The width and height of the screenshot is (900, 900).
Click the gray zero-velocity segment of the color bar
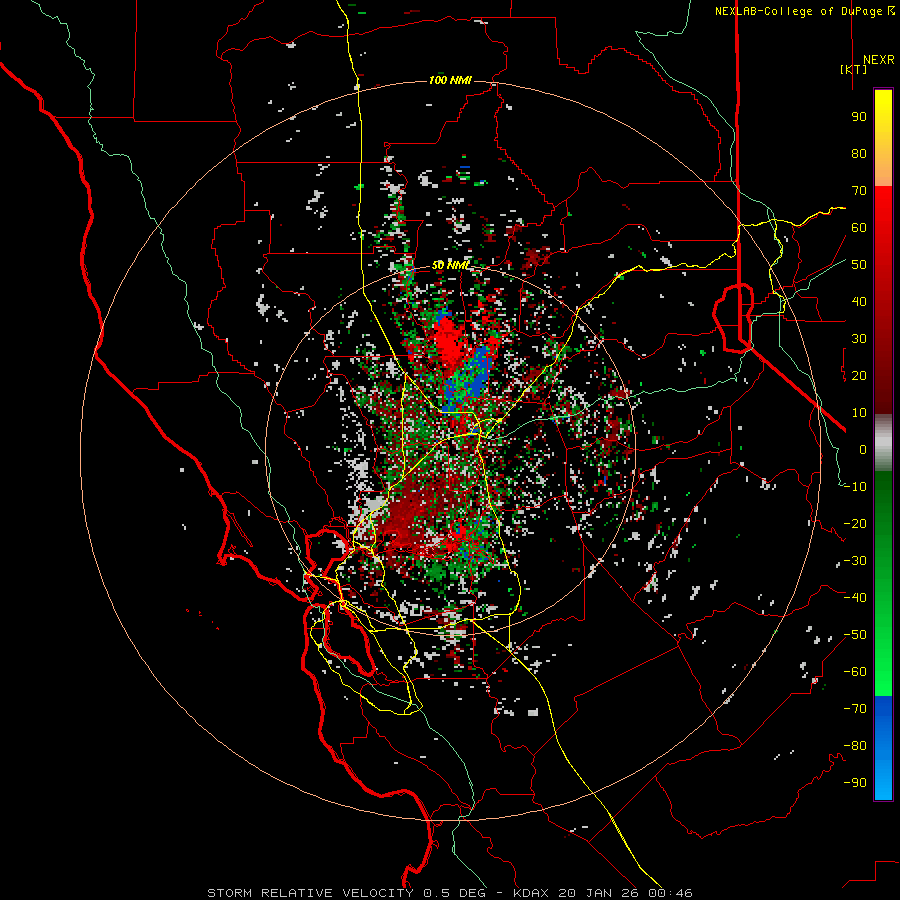click(883, 442)
